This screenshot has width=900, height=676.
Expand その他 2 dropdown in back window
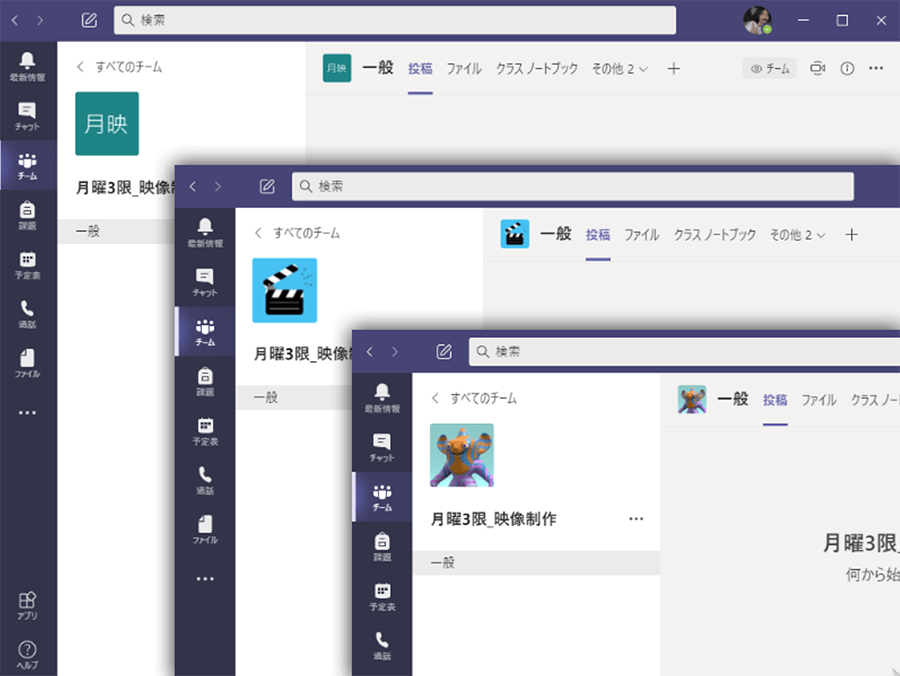620,69
